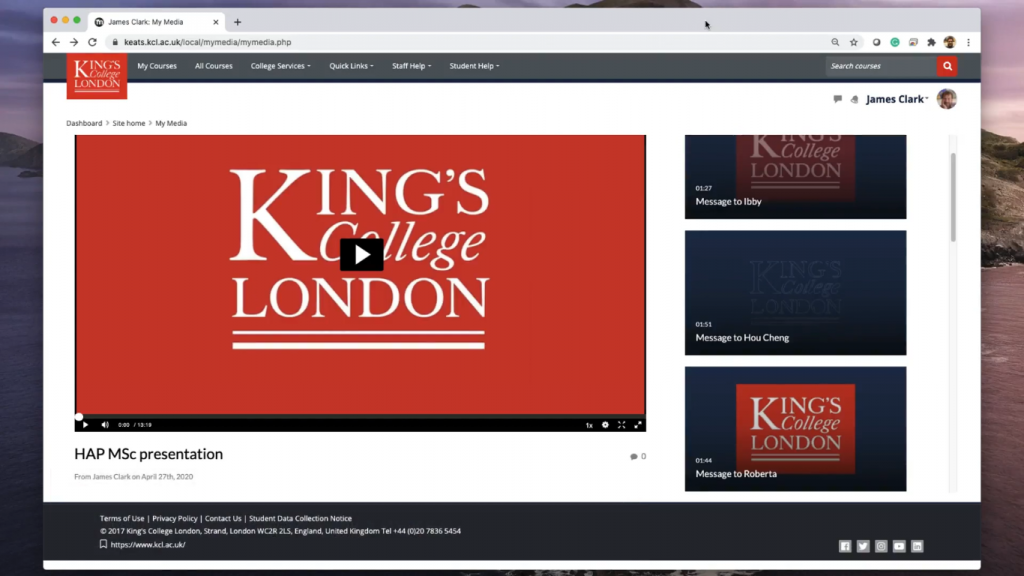Open the Instagram footer icon
1024x576 pixels.
881,546
